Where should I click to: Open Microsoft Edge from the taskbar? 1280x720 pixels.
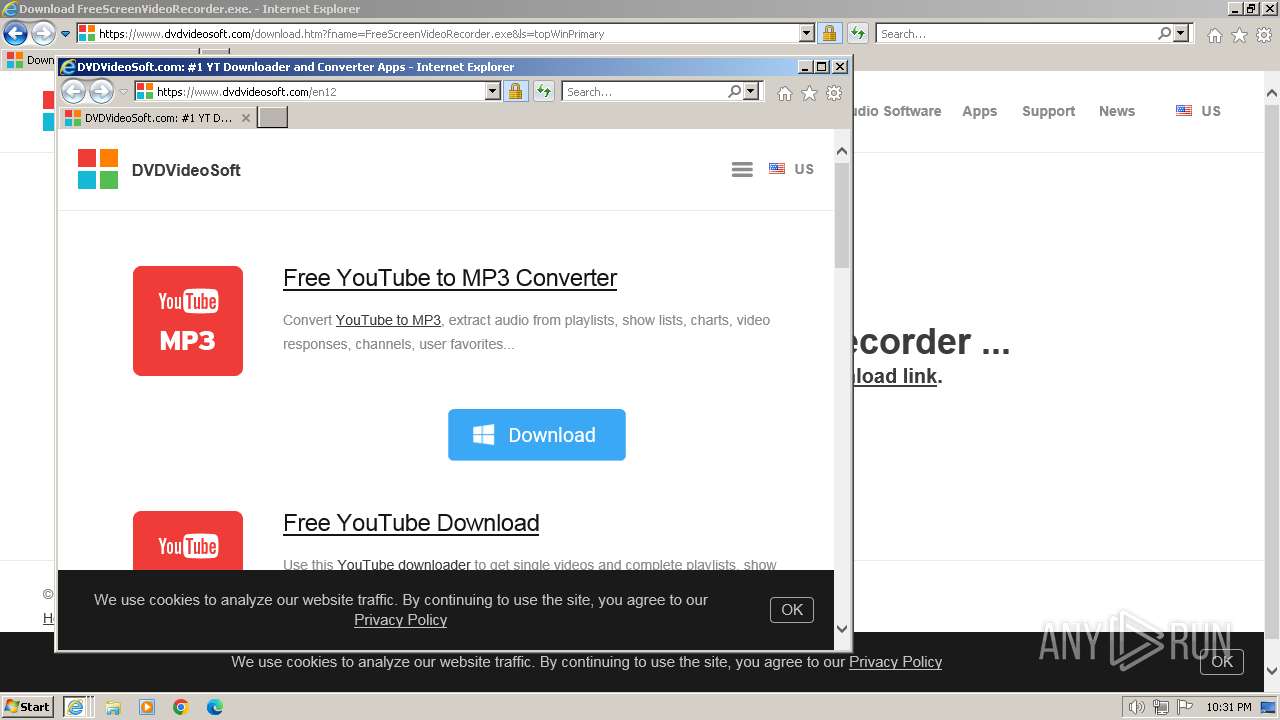215,707
